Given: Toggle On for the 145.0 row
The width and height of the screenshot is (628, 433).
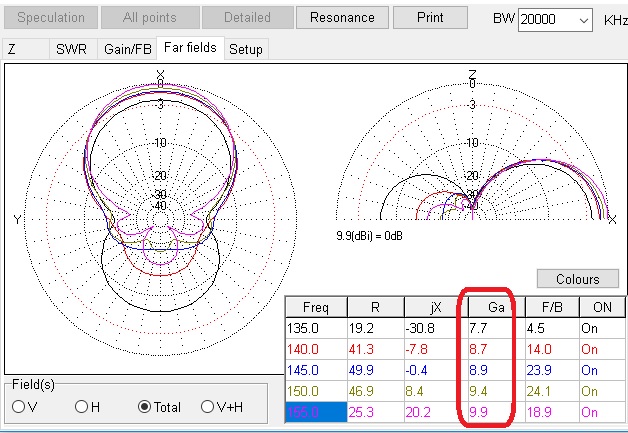Looking at the screenshot, I should (x=602, y=370).
